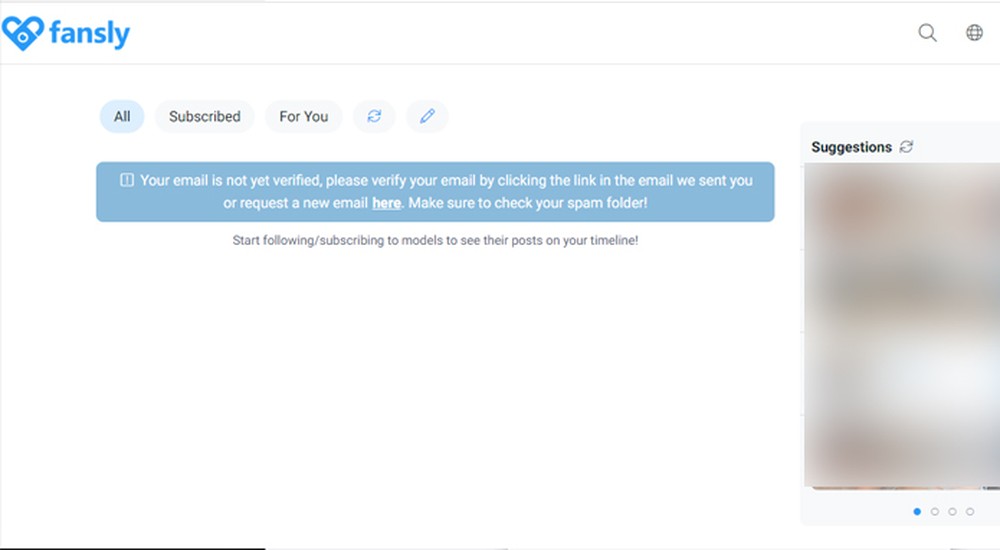
Task: Click the Suggestions heading
Action: tap(851, 147)
